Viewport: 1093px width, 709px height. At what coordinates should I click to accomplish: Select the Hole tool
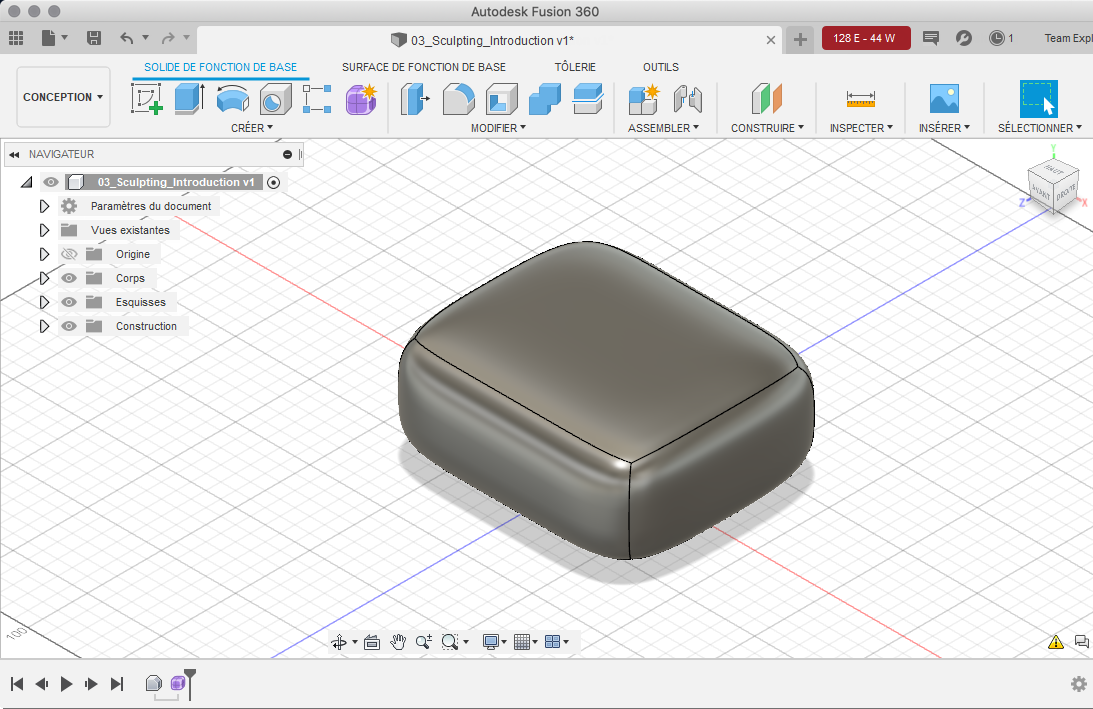(x=275, y=98)
